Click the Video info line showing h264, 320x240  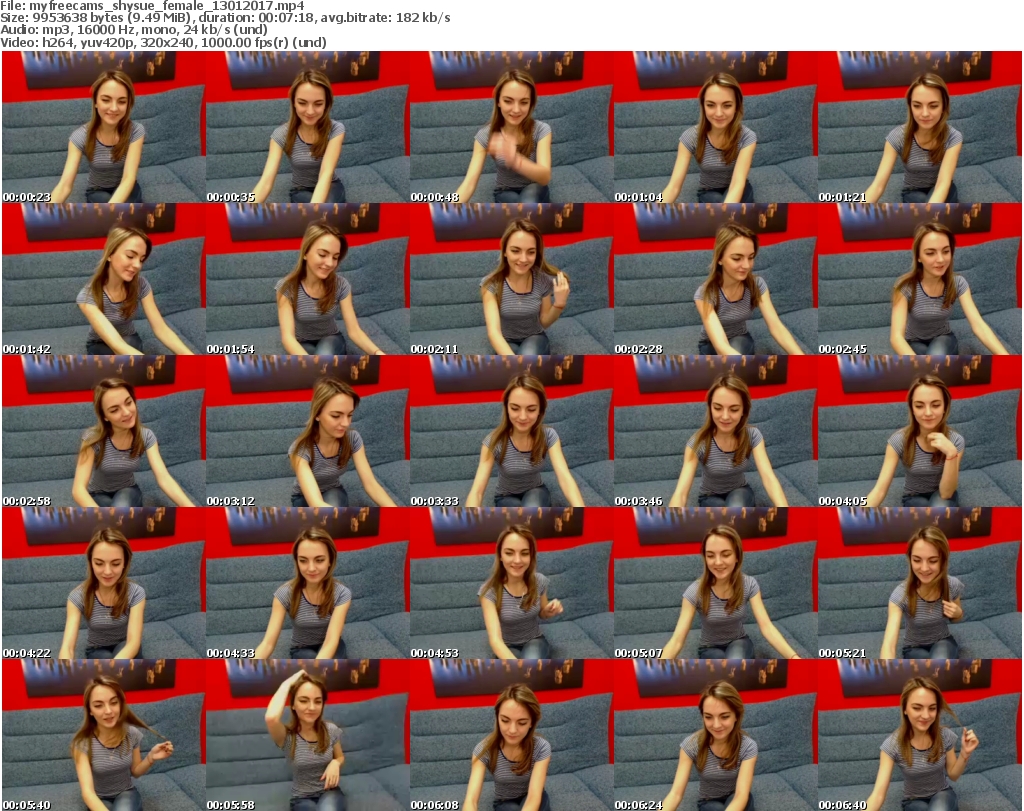pos(163,42)
